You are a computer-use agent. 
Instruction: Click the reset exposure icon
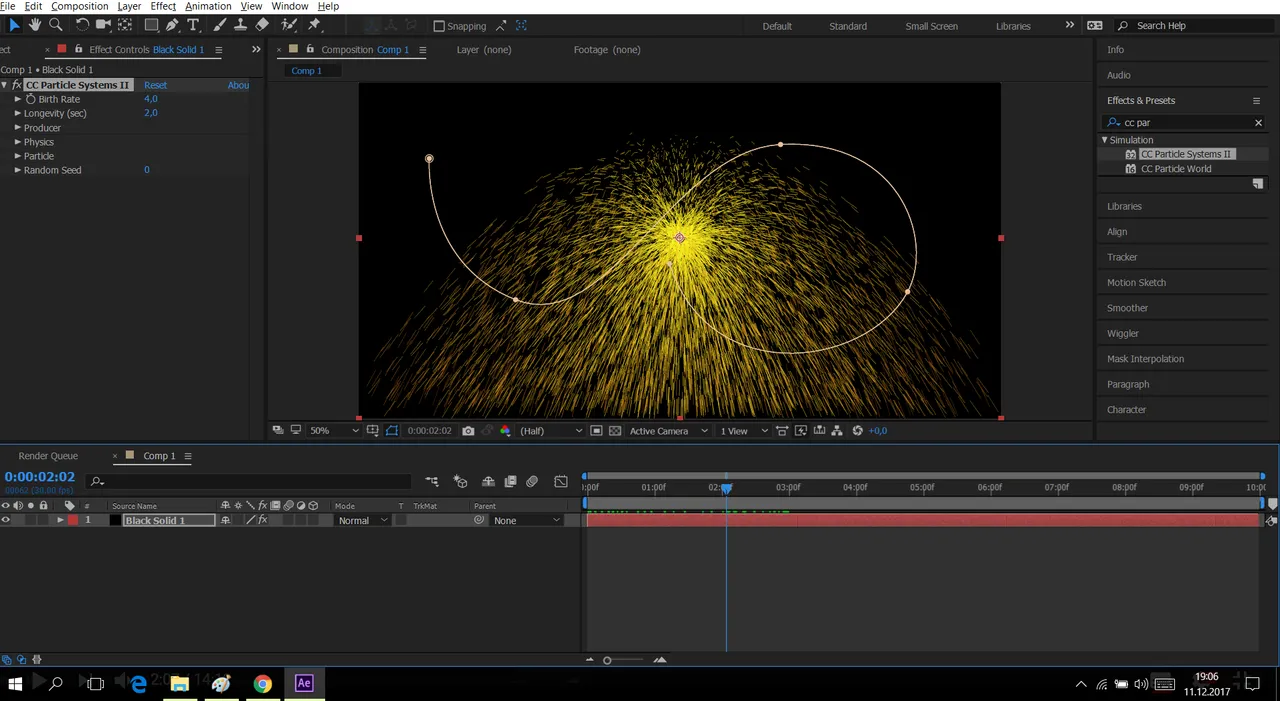click(x=857, y=431)
